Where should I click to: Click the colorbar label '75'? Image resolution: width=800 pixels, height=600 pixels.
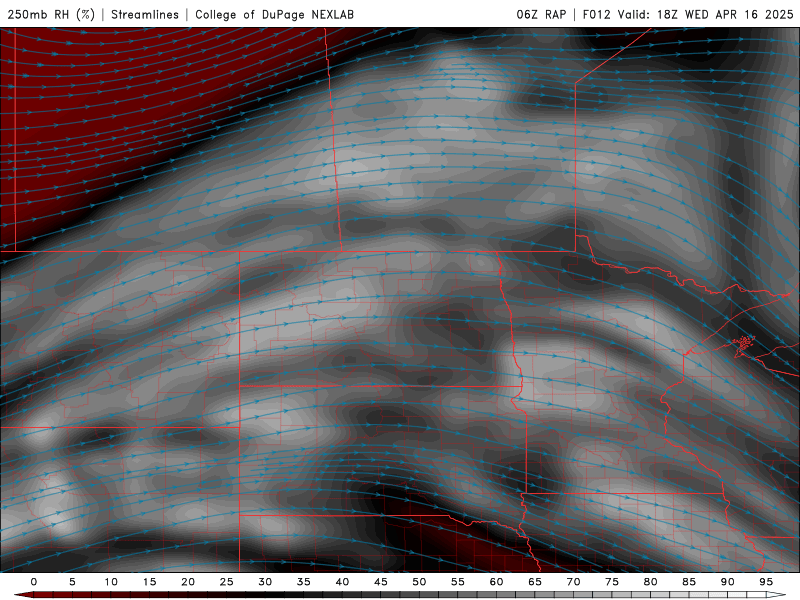coord(612,582)
